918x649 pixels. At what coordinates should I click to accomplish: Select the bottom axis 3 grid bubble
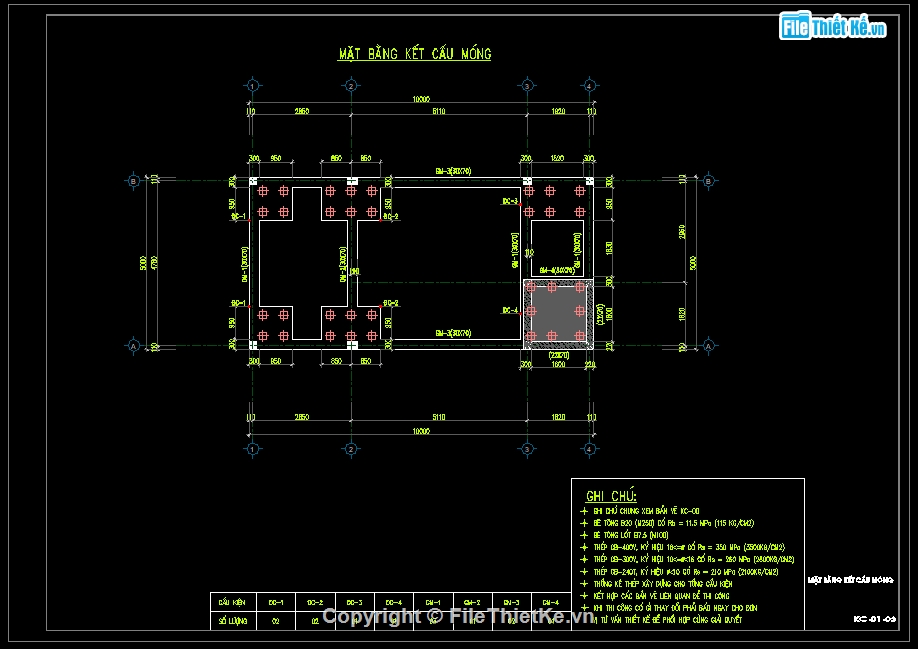click(527, 449)
